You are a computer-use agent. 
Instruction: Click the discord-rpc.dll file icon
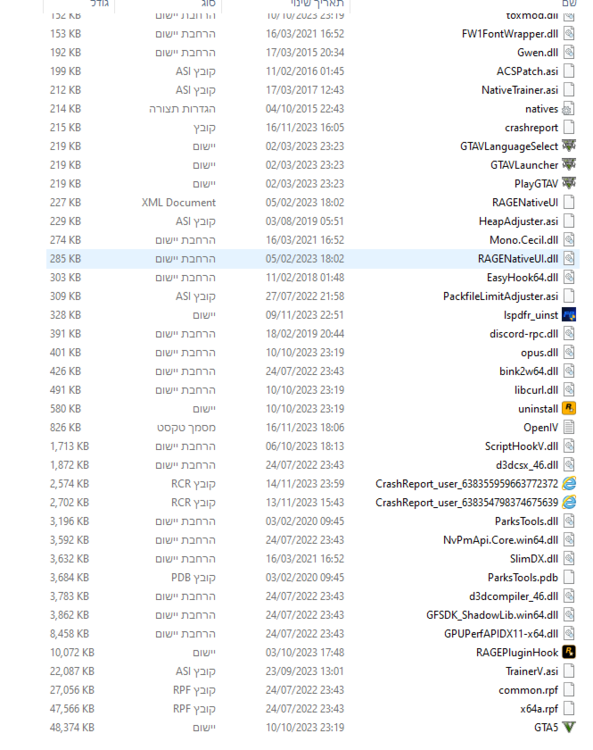pos(569,333)
